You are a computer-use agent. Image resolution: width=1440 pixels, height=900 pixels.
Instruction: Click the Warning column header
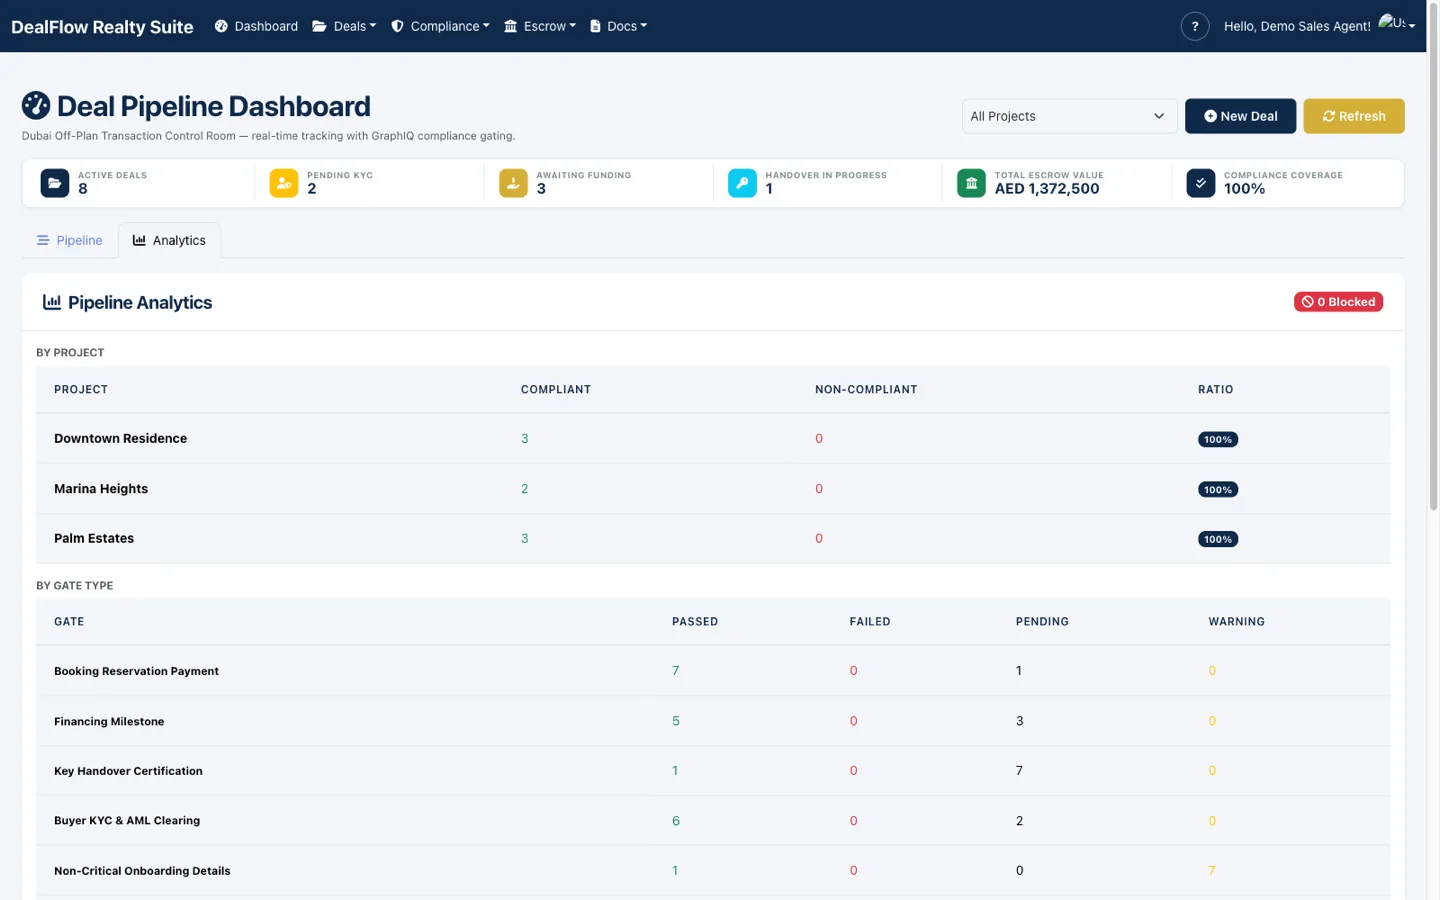click(x=1236, y=621)
